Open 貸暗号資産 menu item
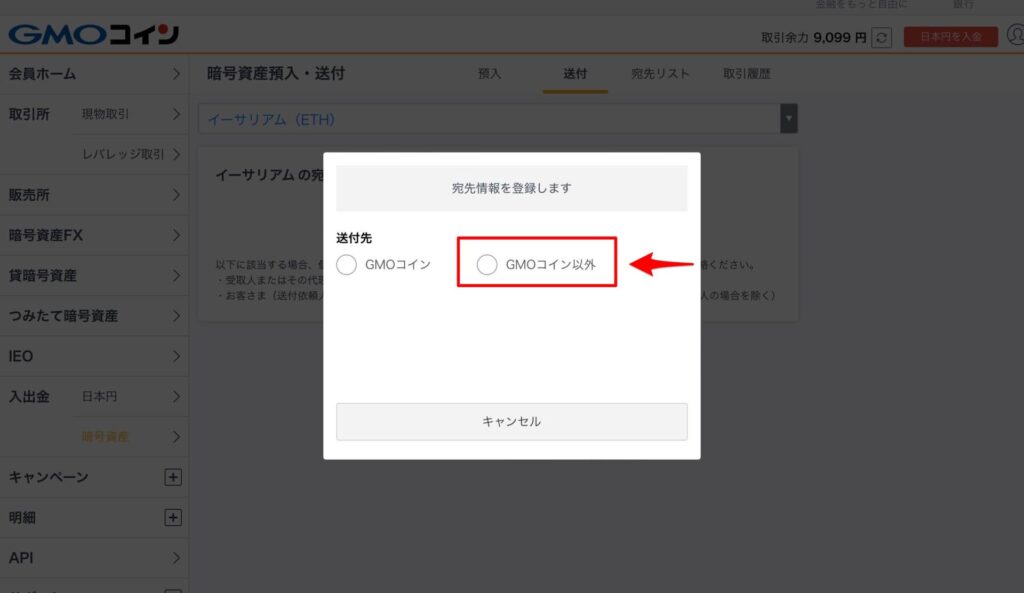 (x=94, y=276)
